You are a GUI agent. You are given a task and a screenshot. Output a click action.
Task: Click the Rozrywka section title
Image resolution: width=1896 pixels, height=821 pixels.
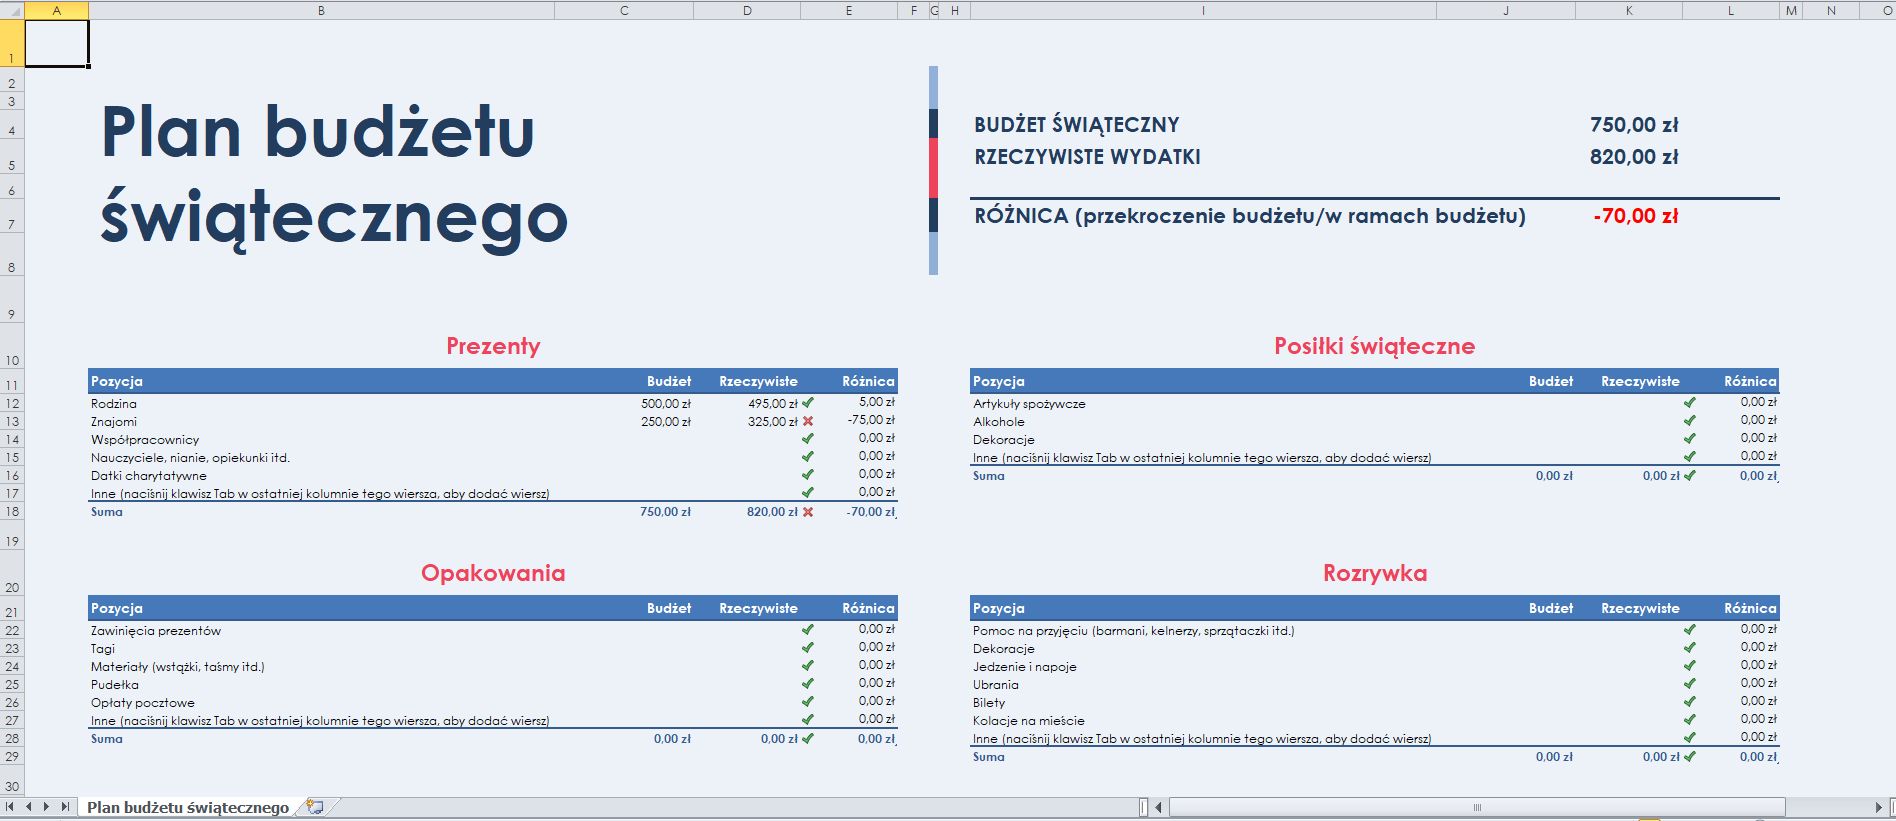coord(1375,573)
